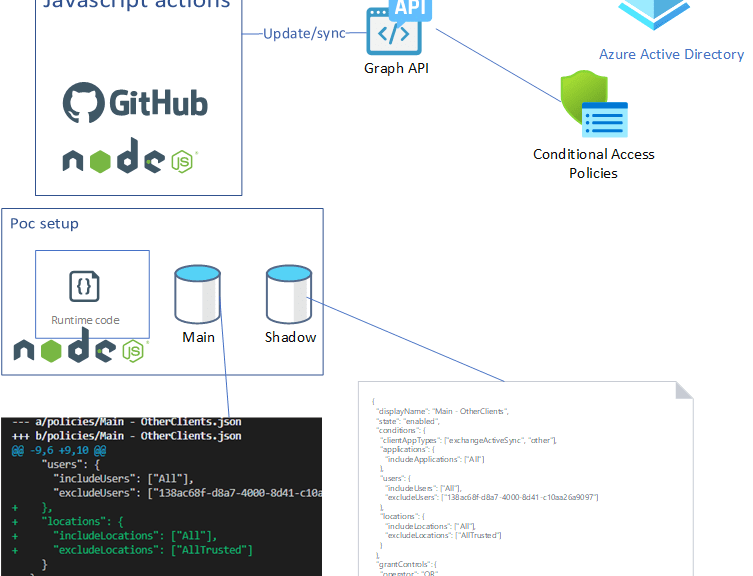Viewport: 753px width, 576px height.
Task: Click the Update/sync connector label
Action: [x=304, y=33]
